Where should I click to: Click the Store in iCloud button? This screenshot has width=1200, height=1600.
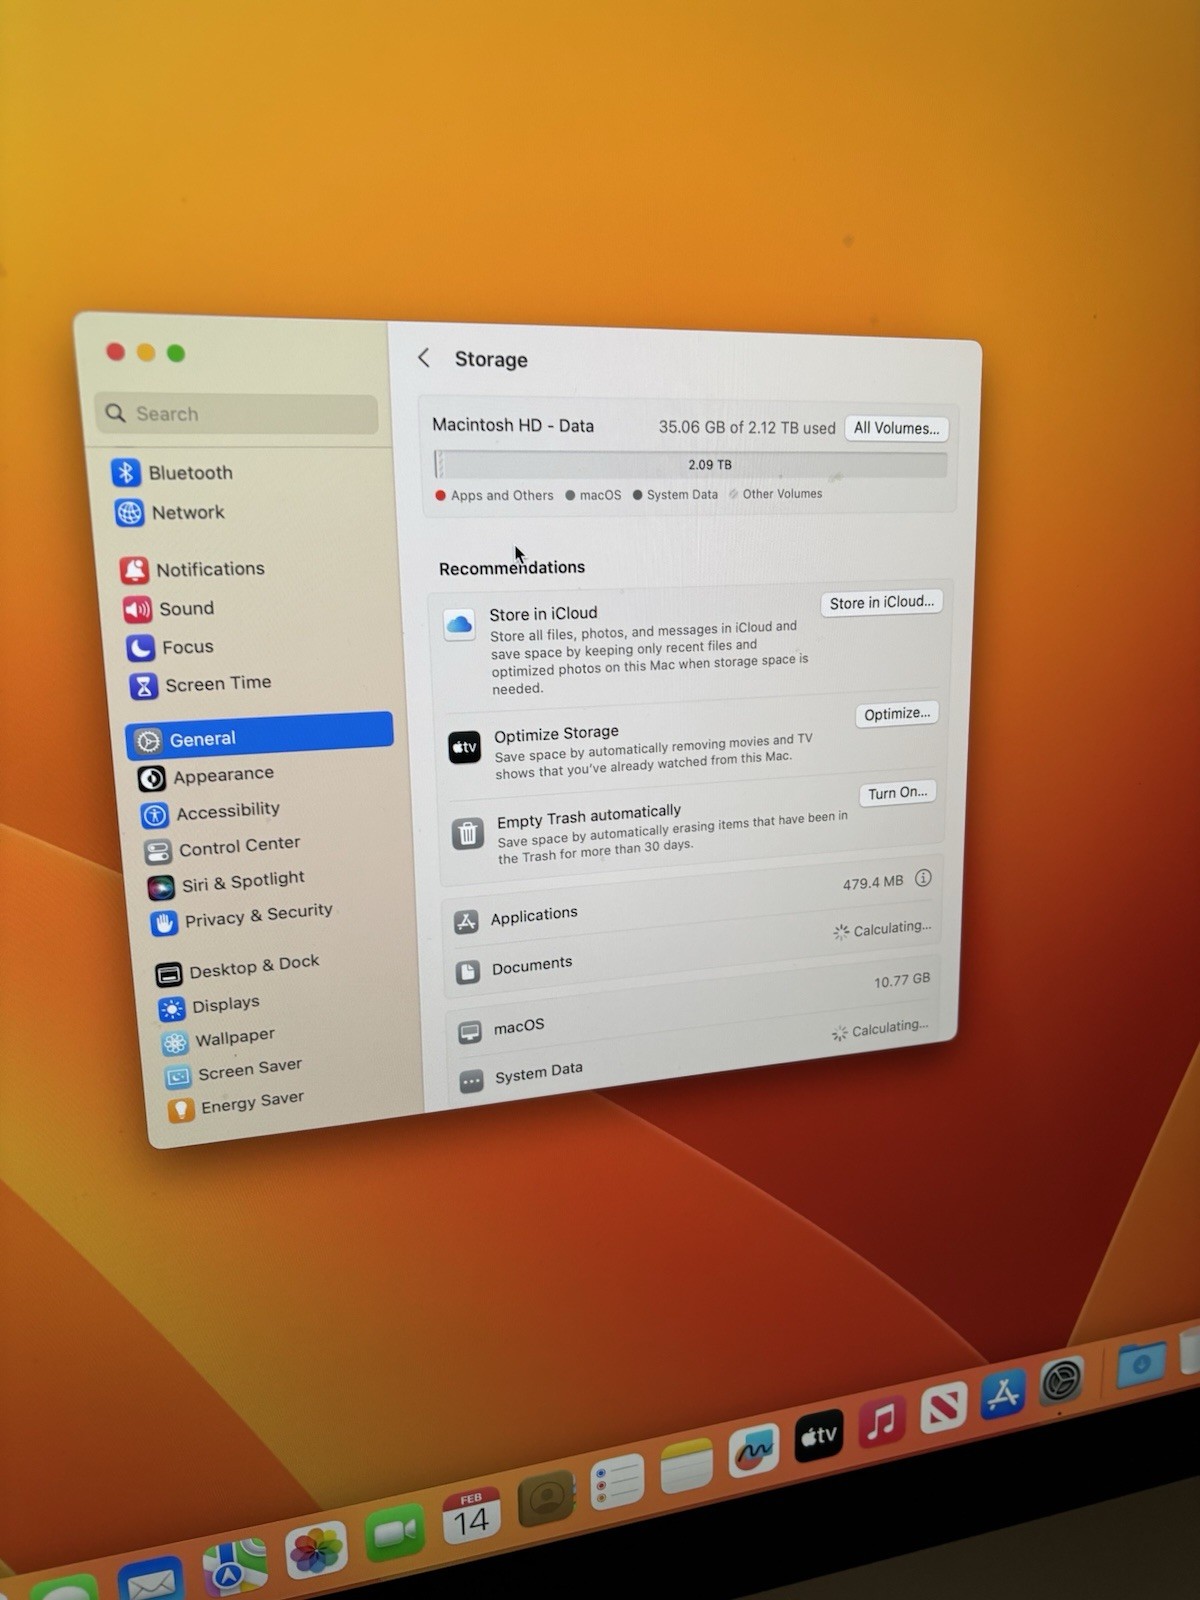881,603
